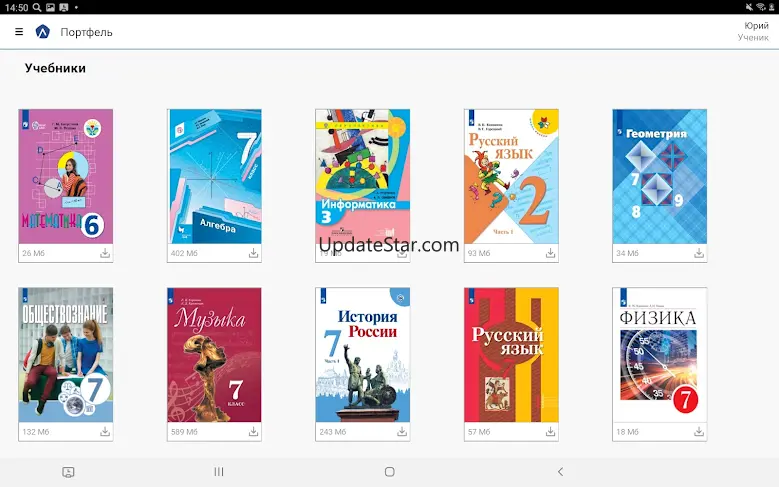The image size is (779, 487).
Task: Tap the search icon in status bar
Action: [x=37, y=7]
